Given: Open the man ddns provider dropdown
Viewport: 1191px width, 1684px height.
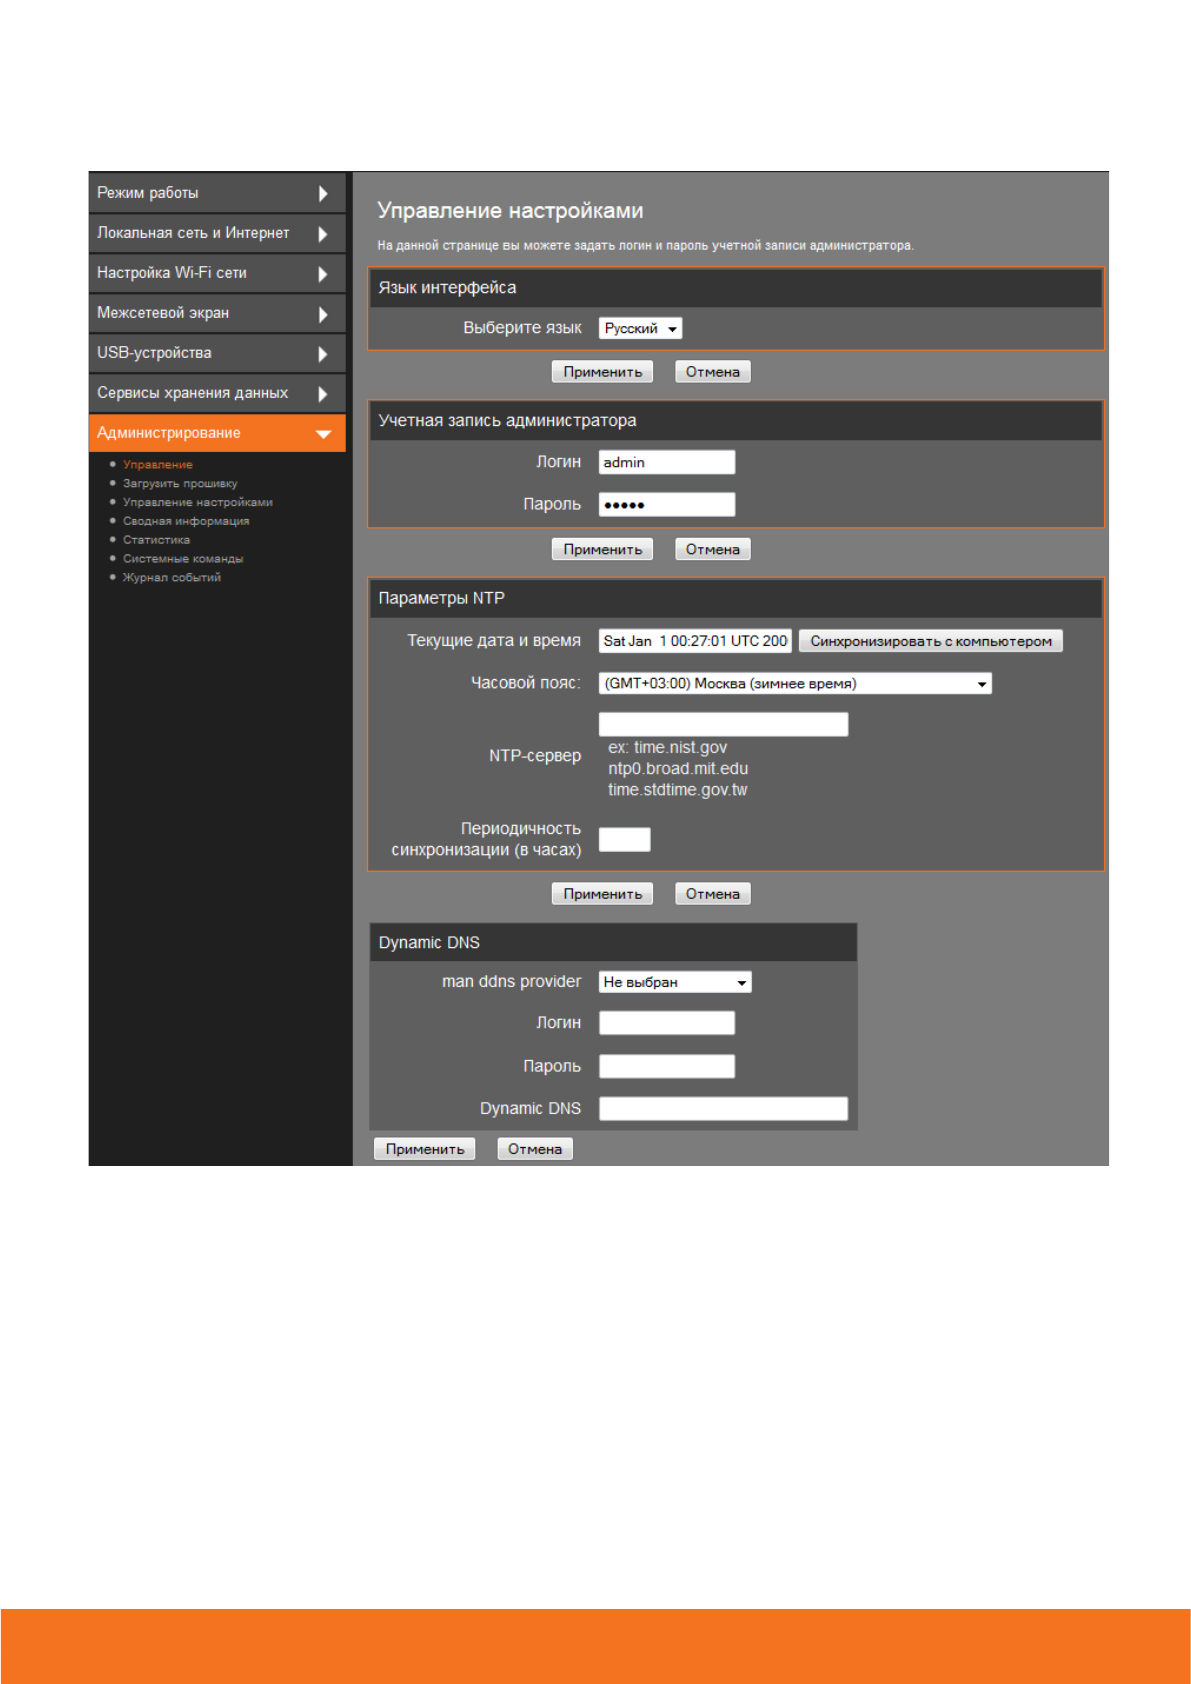Looking at the screenshot, I should coord(674,982).
